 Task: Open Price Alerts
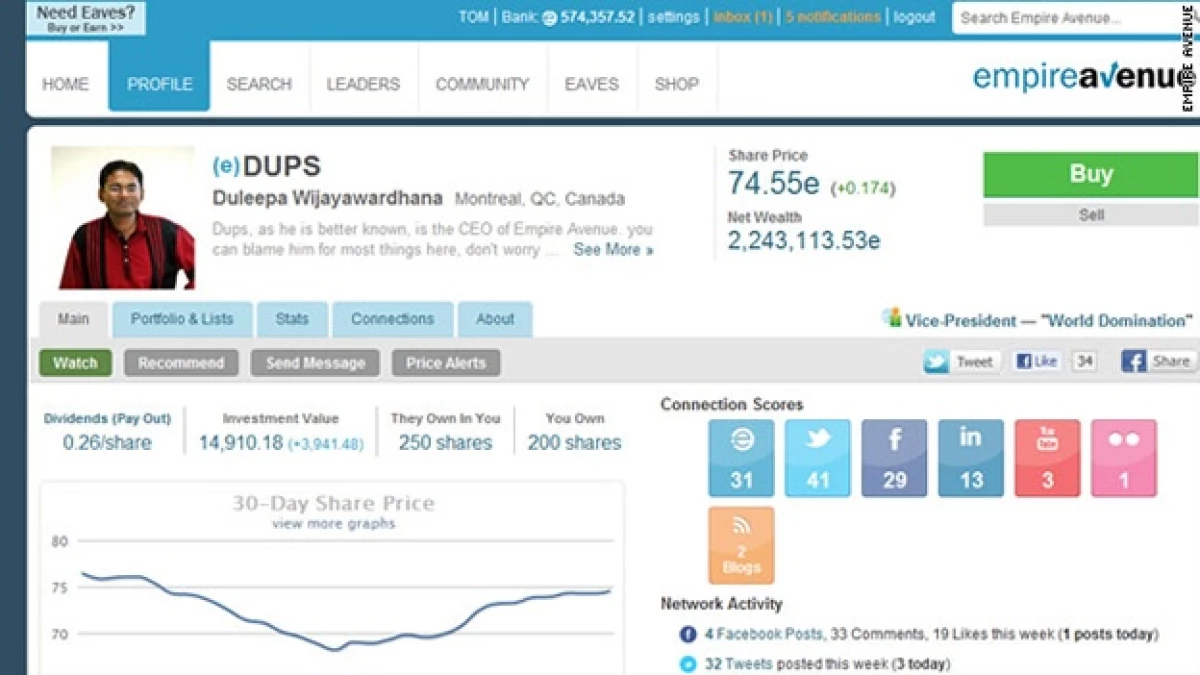(446, 363)
